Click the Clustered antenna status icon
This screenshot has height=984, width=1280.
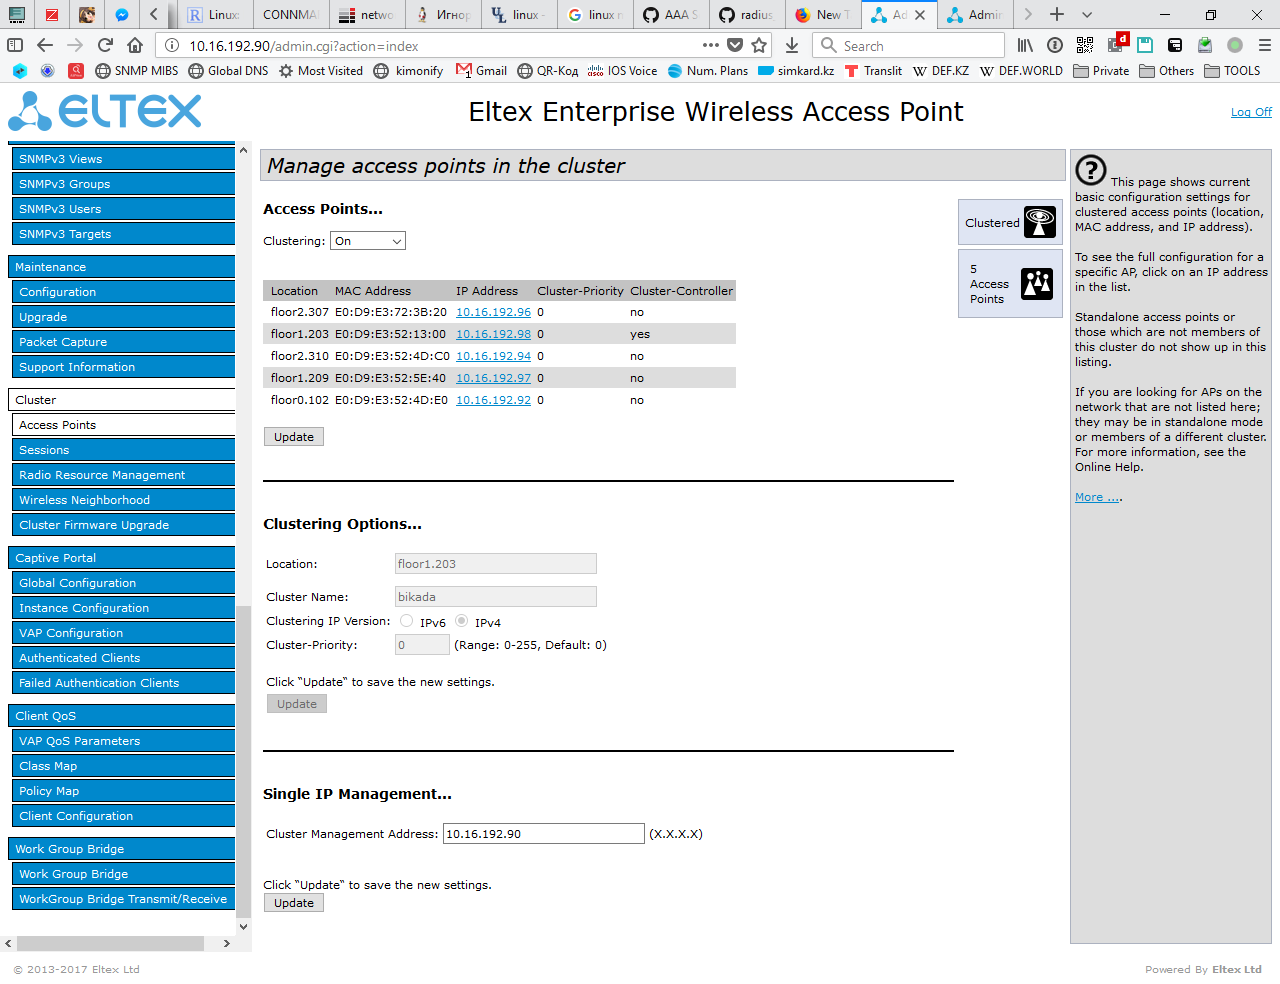coord(1040,222)
